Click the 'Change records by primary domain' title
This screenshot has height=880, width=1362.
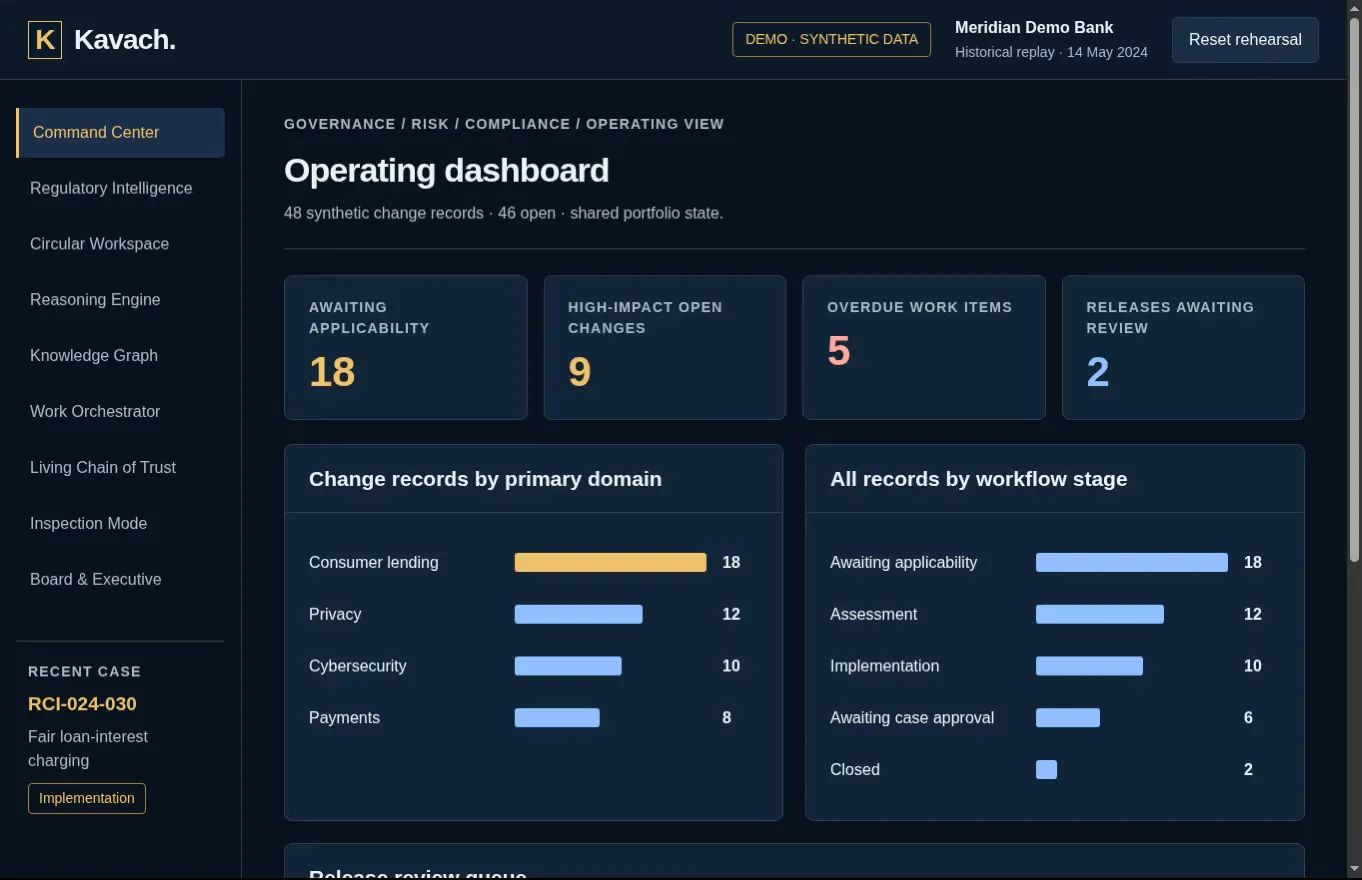[485, 479]
